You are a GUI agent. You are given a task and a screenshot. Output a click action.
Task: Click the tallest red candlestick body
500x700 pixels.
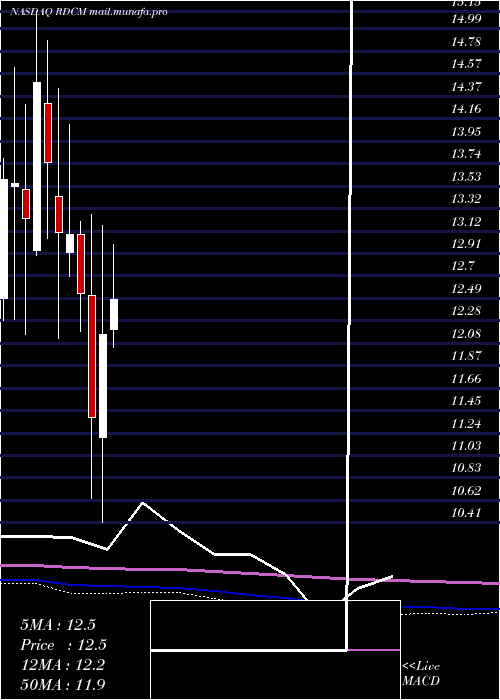point(92,356)
